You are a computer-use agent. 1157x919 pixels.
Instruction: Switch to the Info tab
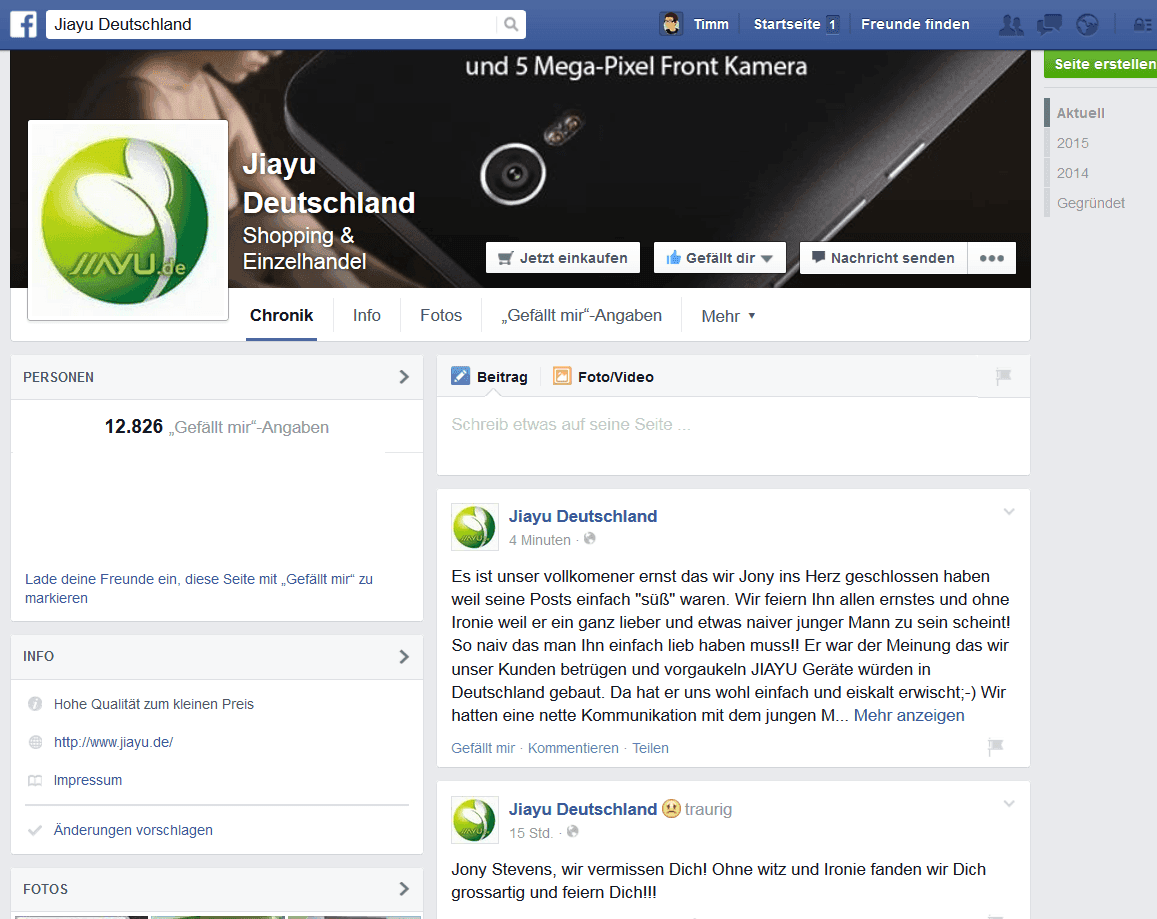(x=367, y=316)
